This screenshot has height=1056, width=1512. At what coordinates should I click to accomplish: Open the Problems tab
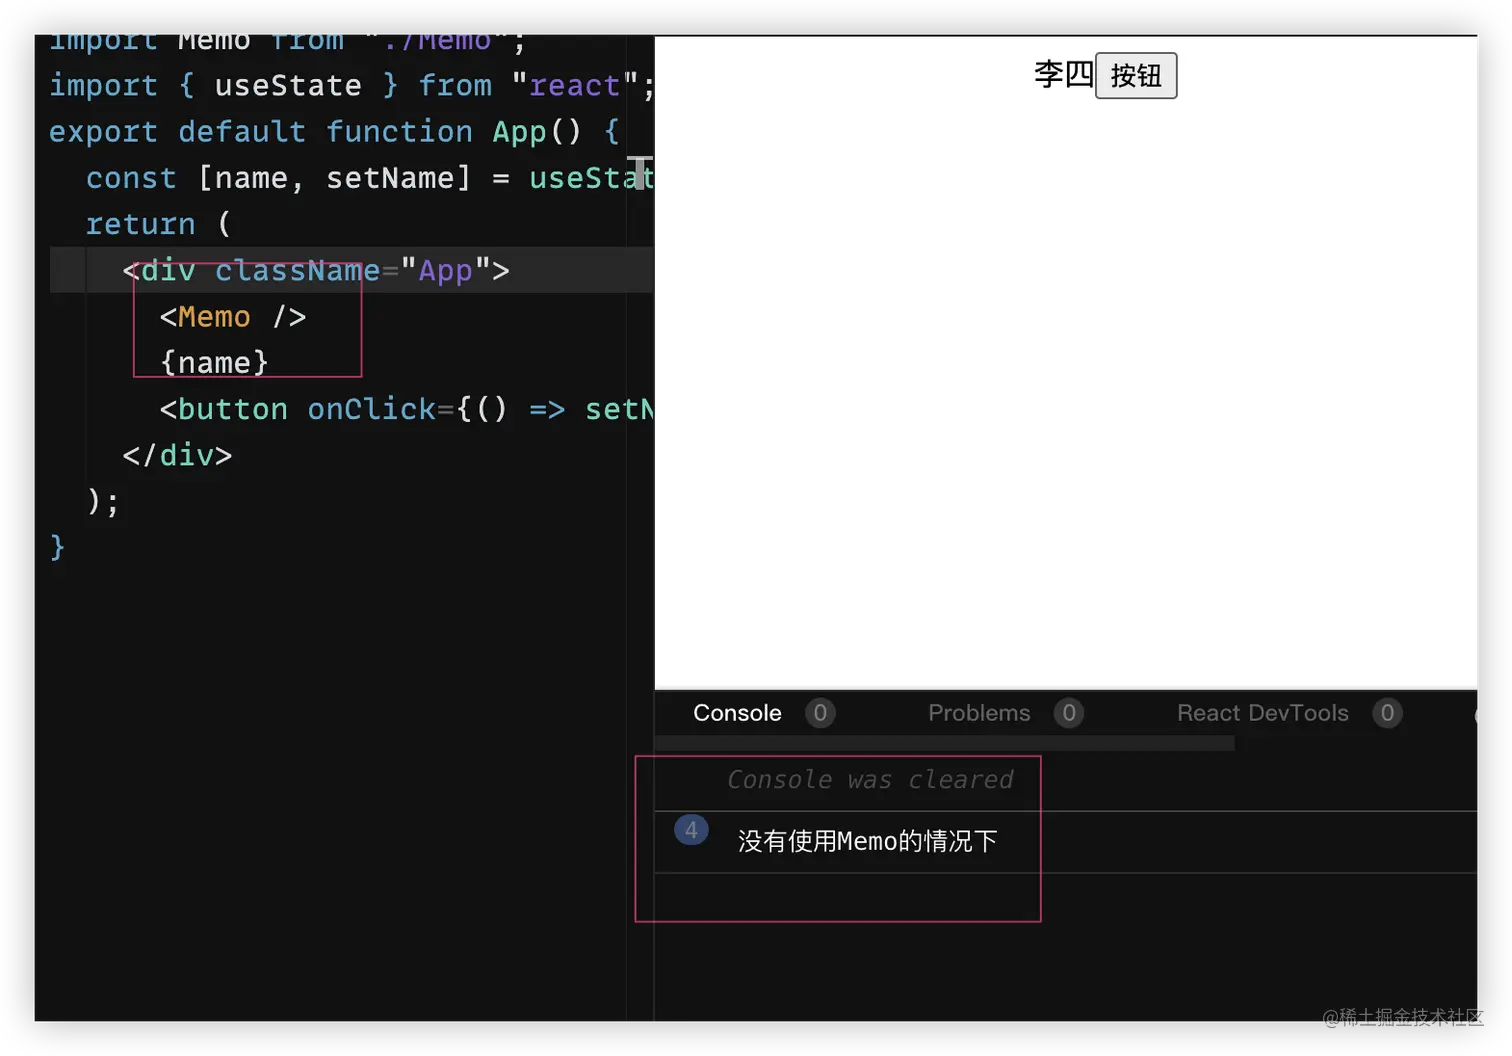[x=979, y=713]
